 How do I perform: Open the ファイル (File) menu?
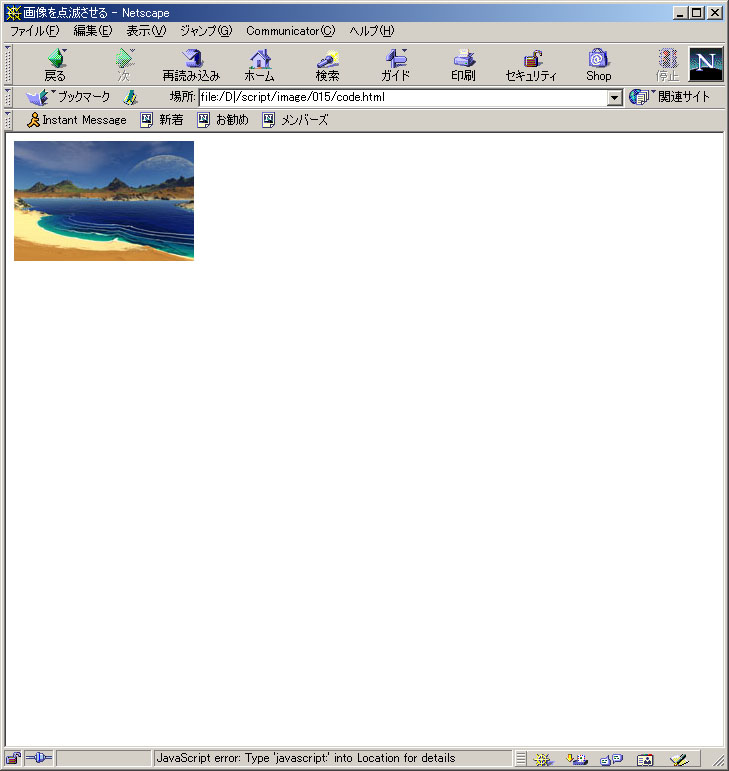[x=34, y=31]
